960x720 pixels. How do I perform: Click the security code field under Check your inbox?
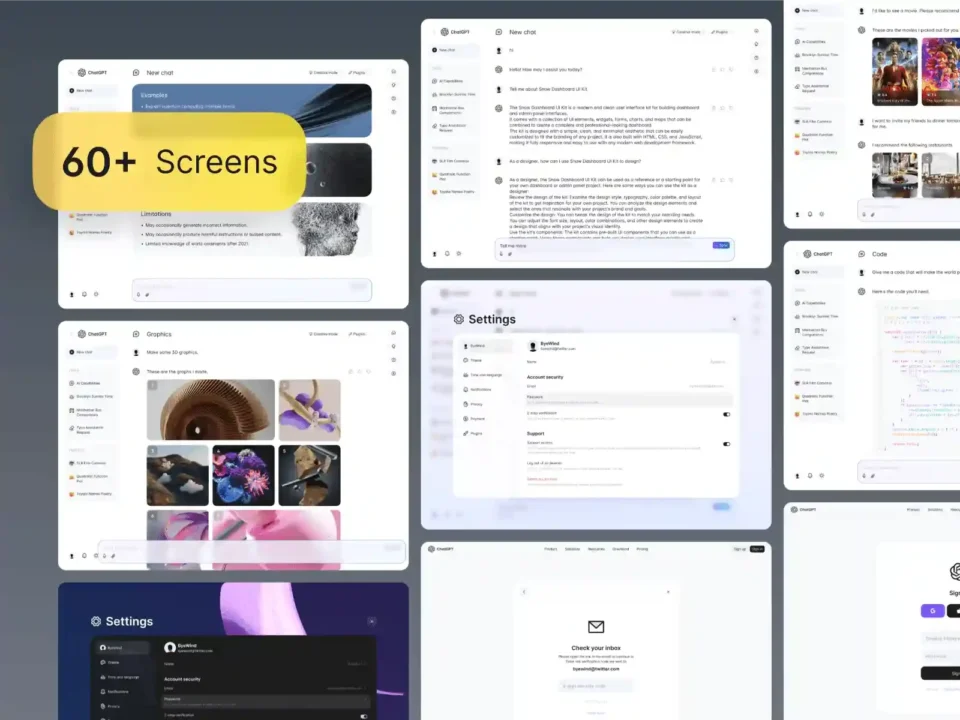(x=596, y=685)
